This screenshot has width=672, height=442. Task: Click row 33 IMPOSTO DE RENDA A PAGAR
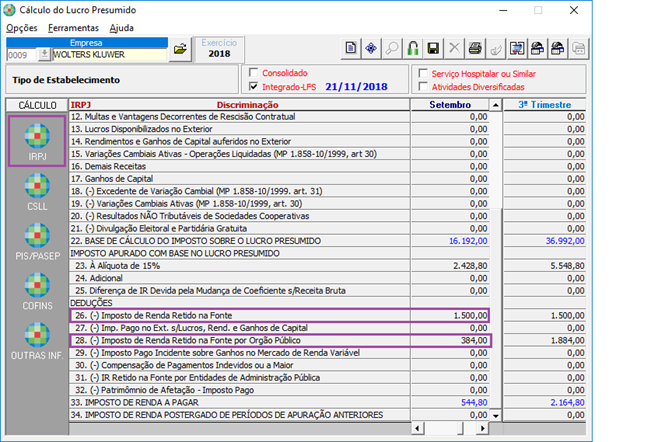tap(240, 403)
